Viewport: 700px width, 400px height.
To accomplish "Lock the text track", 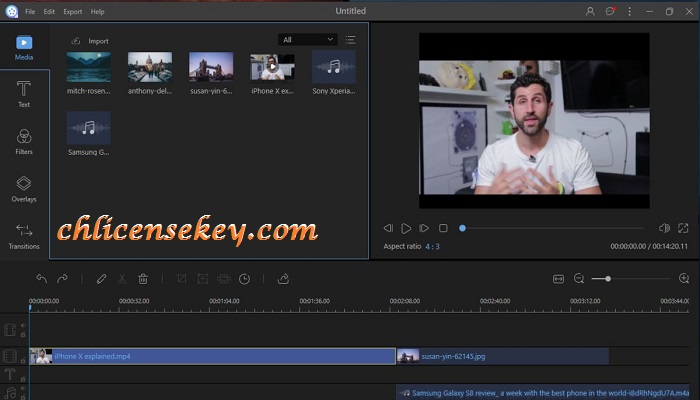I will point(23,379).
